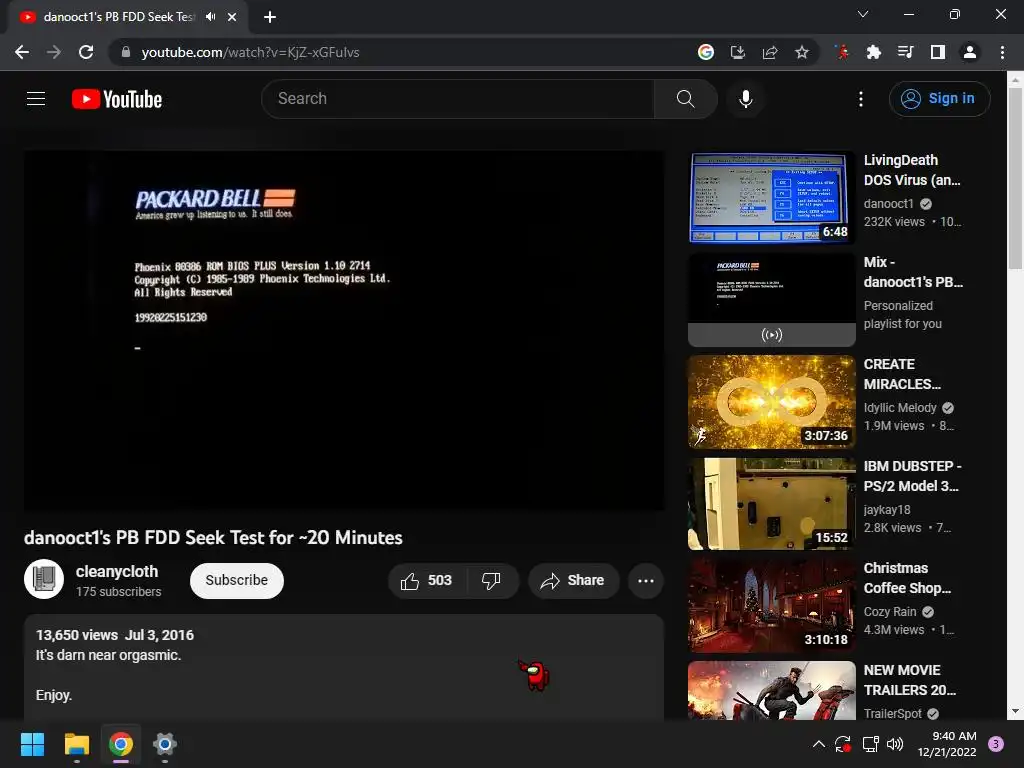Open Chrome profile icon

point(970,52)
